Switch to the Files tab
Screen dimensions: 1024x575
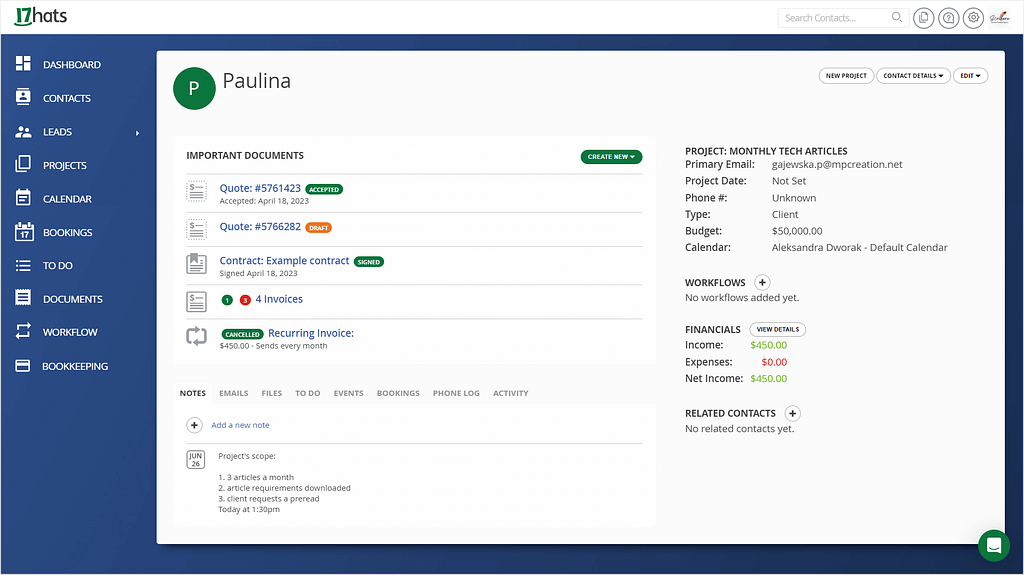(x=272, y=393)
